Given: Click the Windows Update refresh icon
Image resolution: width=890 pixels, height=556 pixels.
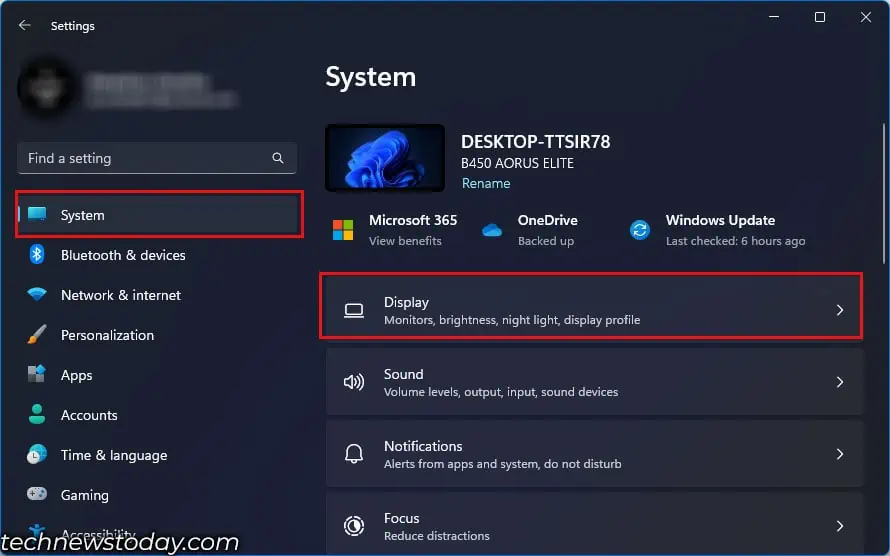Looking at the screenshot, I should pyautogui.click(x=640, y=230).
